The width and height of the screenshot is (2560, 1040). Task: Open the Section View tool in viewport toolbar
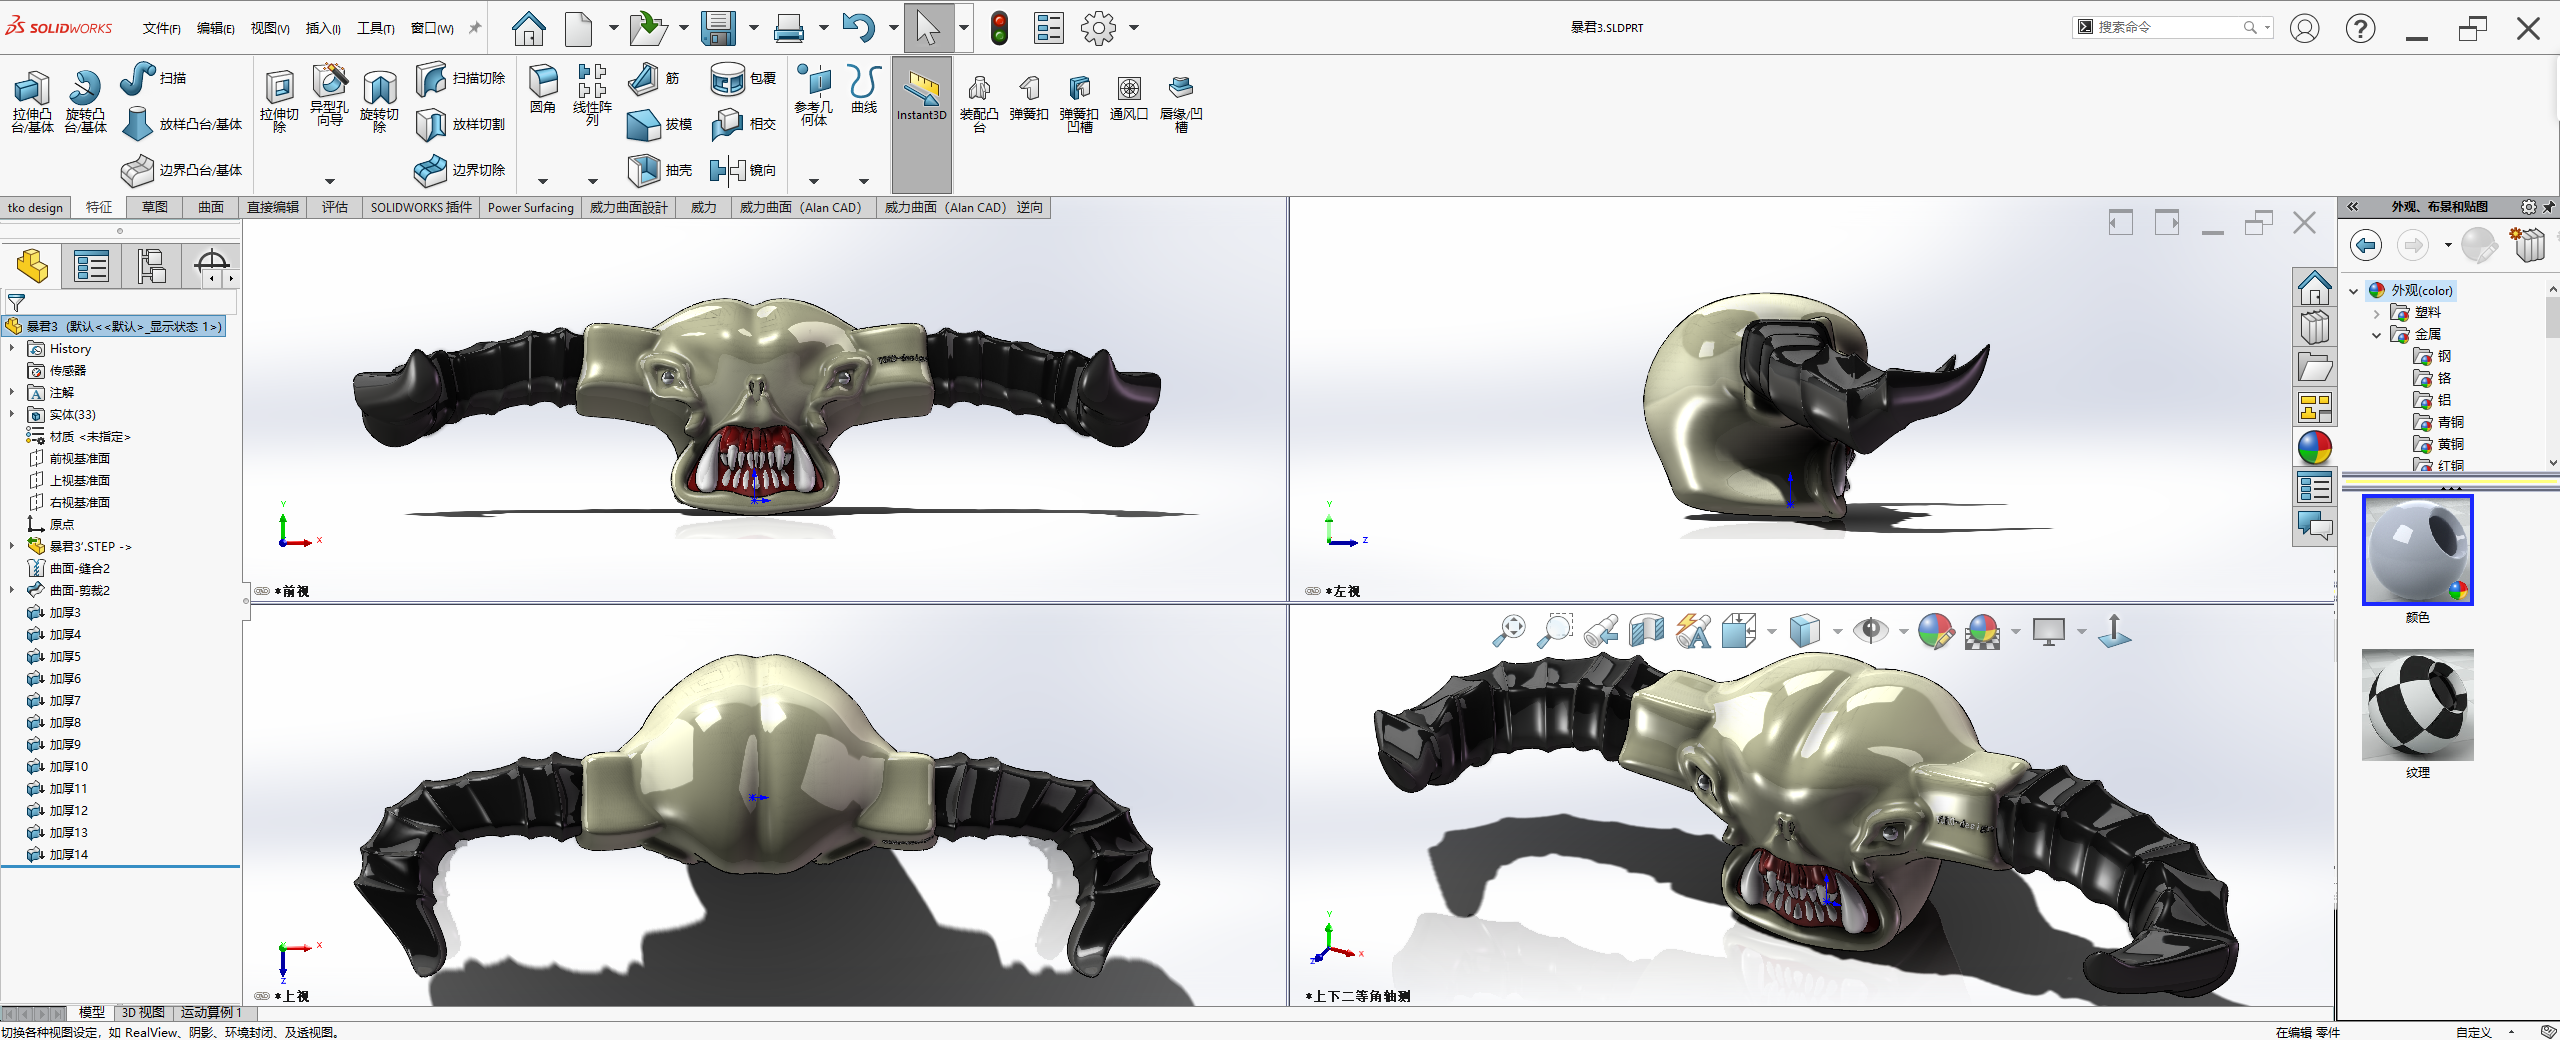coord(1646,631)
